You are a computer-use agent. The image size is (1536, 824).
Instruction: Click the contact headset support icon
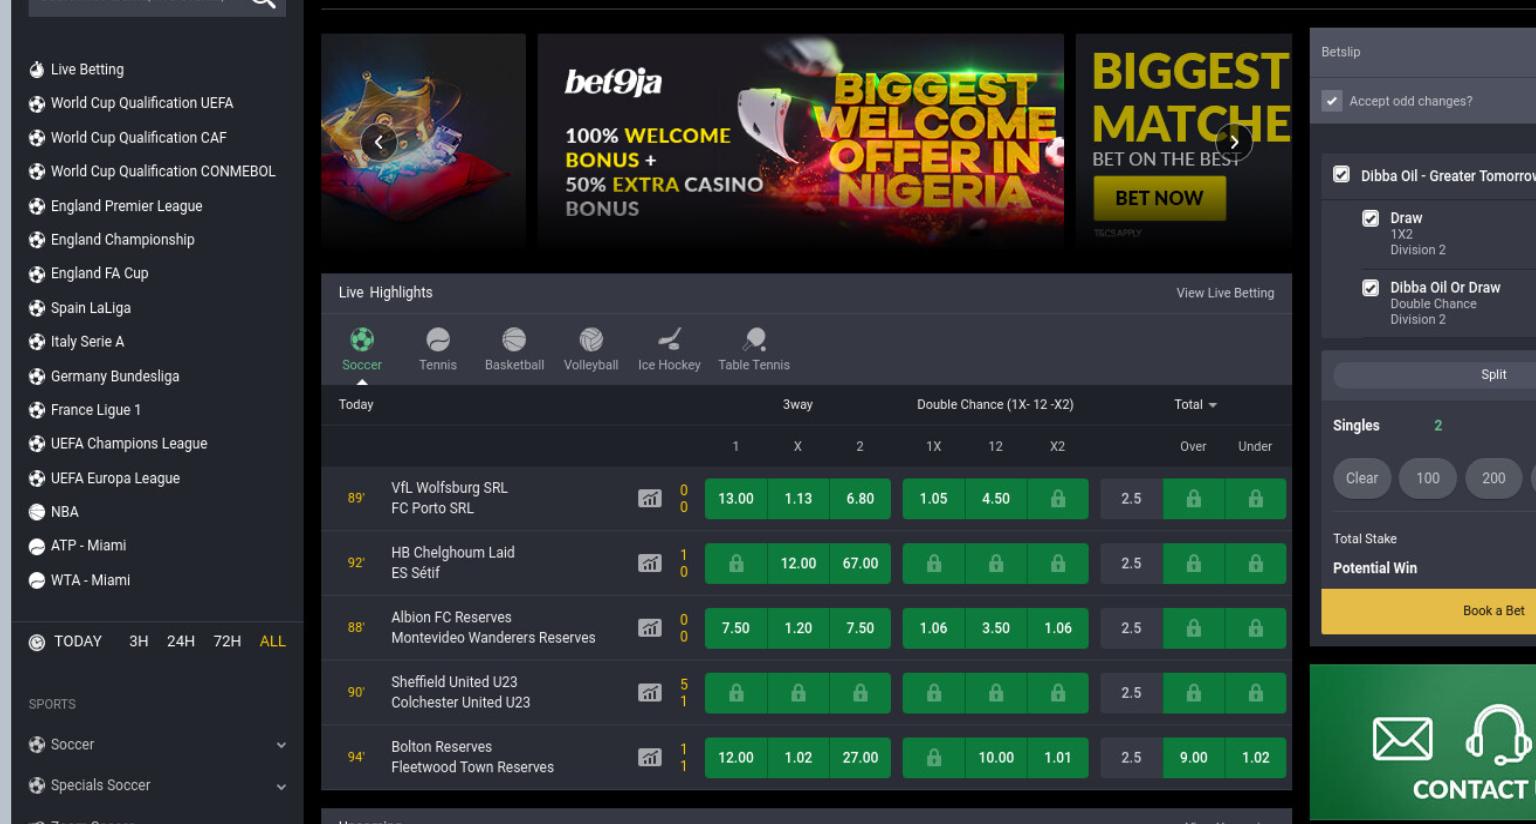coord(1498,735)
